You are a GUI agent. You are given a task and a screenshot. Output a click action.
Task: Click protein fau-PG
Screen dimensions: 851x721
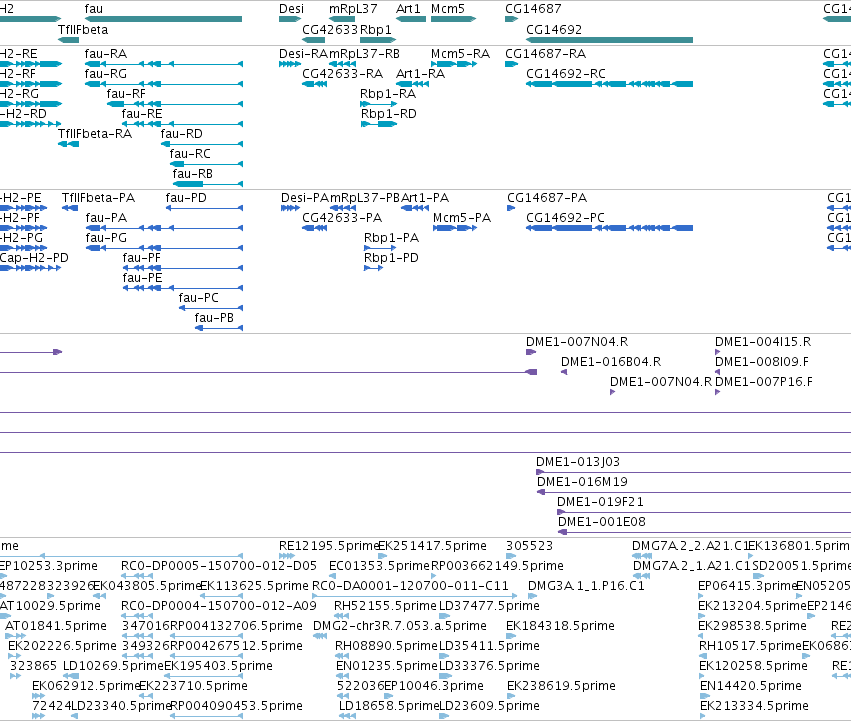[106, 238]
